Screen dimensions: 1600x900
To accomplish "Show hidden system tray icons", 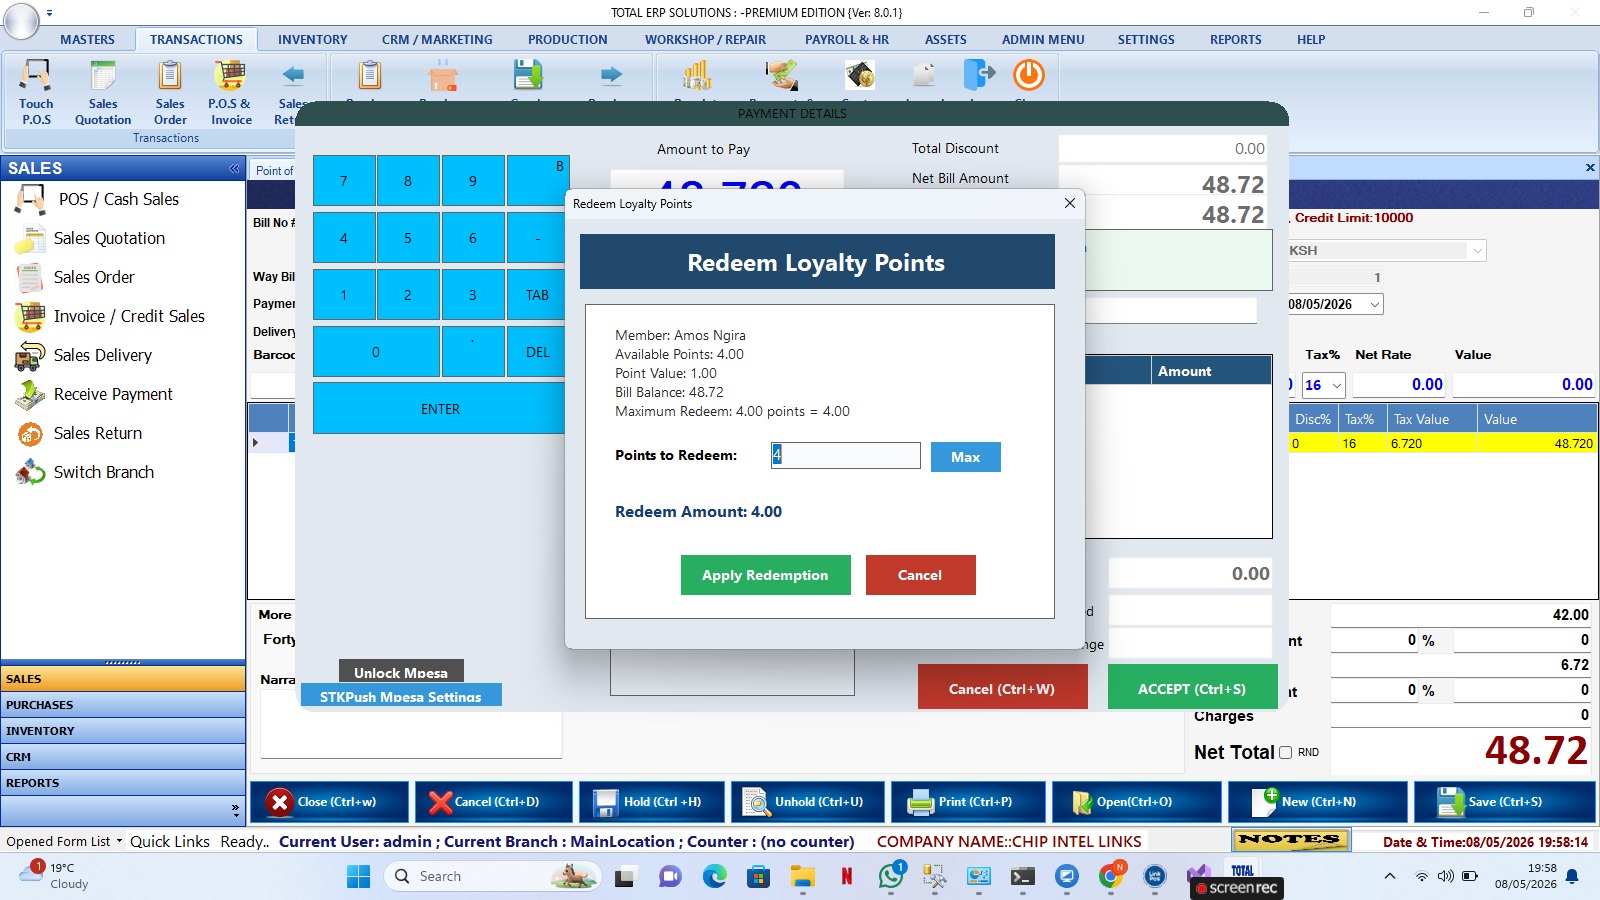I will [x=1389, y=876].
